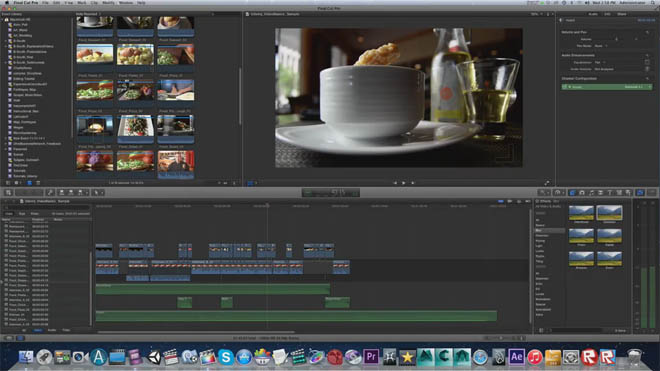This screenshot has height=371, width=660.
Task: Click Connect clip to primary storyline icon
Action: click(x=61, y=192)
